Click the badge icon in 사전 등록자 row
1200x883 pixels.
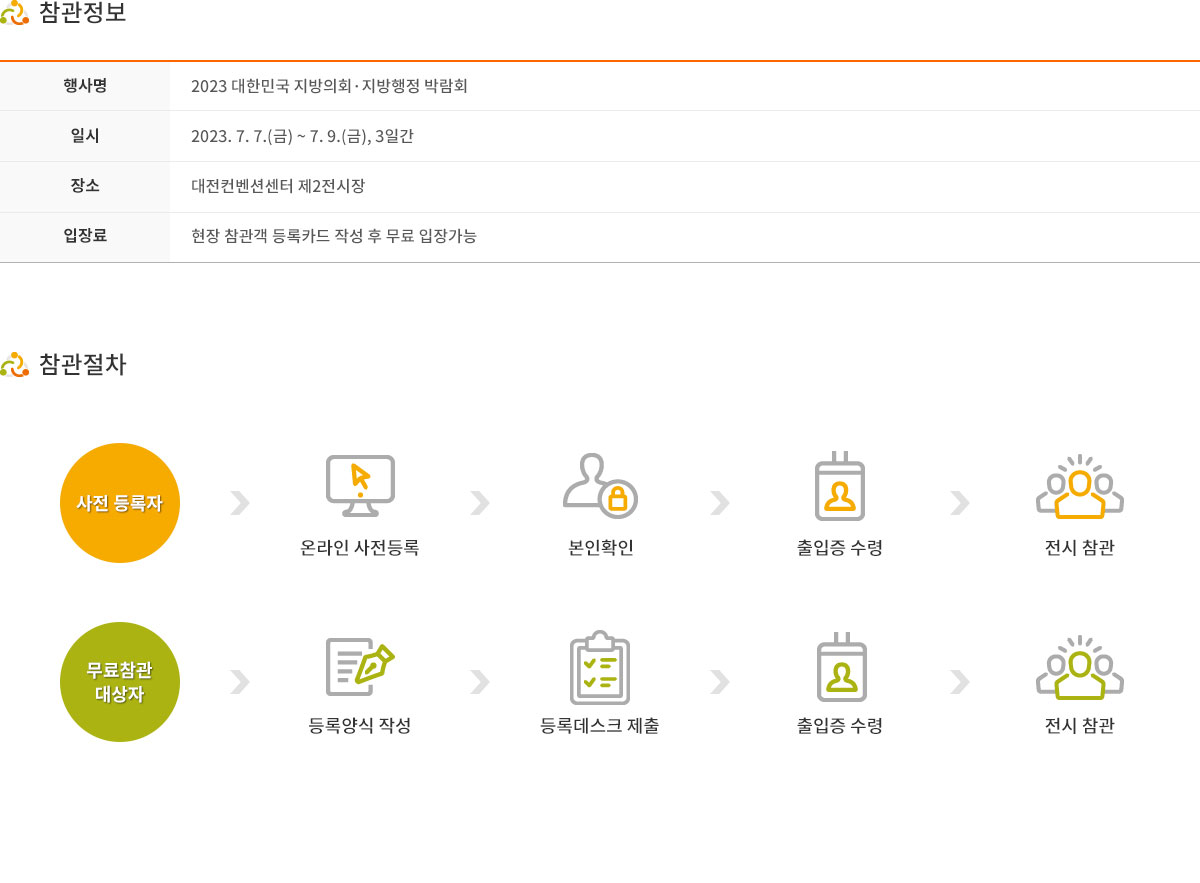(840, 485)
